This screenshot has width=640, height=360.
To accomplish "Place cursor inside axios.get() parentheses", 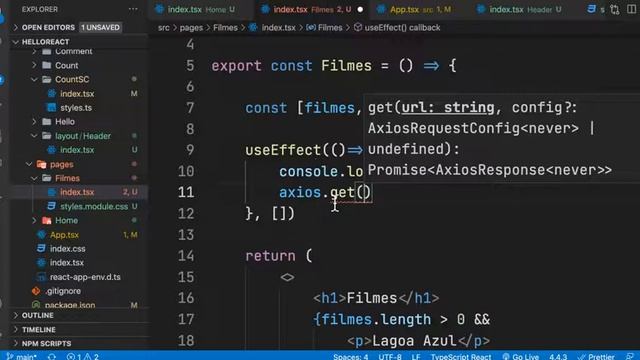I will click(x=364, y=192).
